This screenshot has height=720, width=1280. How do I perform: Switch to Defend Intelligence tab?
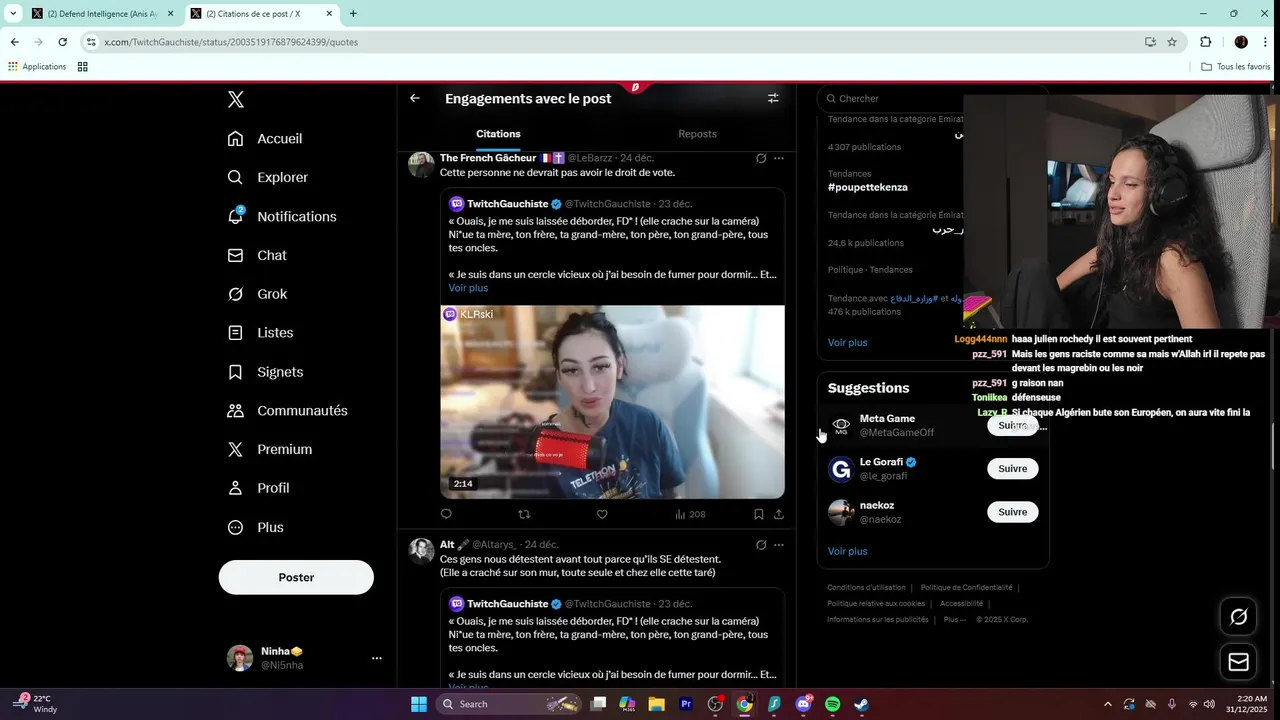tap(102, 14)
